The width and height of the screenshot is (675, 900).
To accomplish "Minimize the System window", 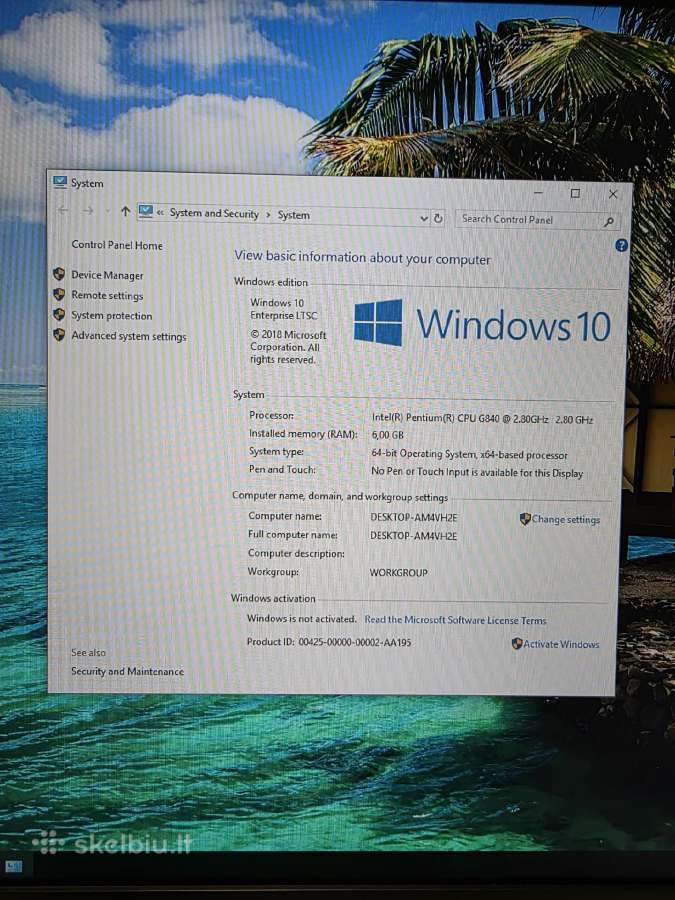I will [x=538, y=193].
